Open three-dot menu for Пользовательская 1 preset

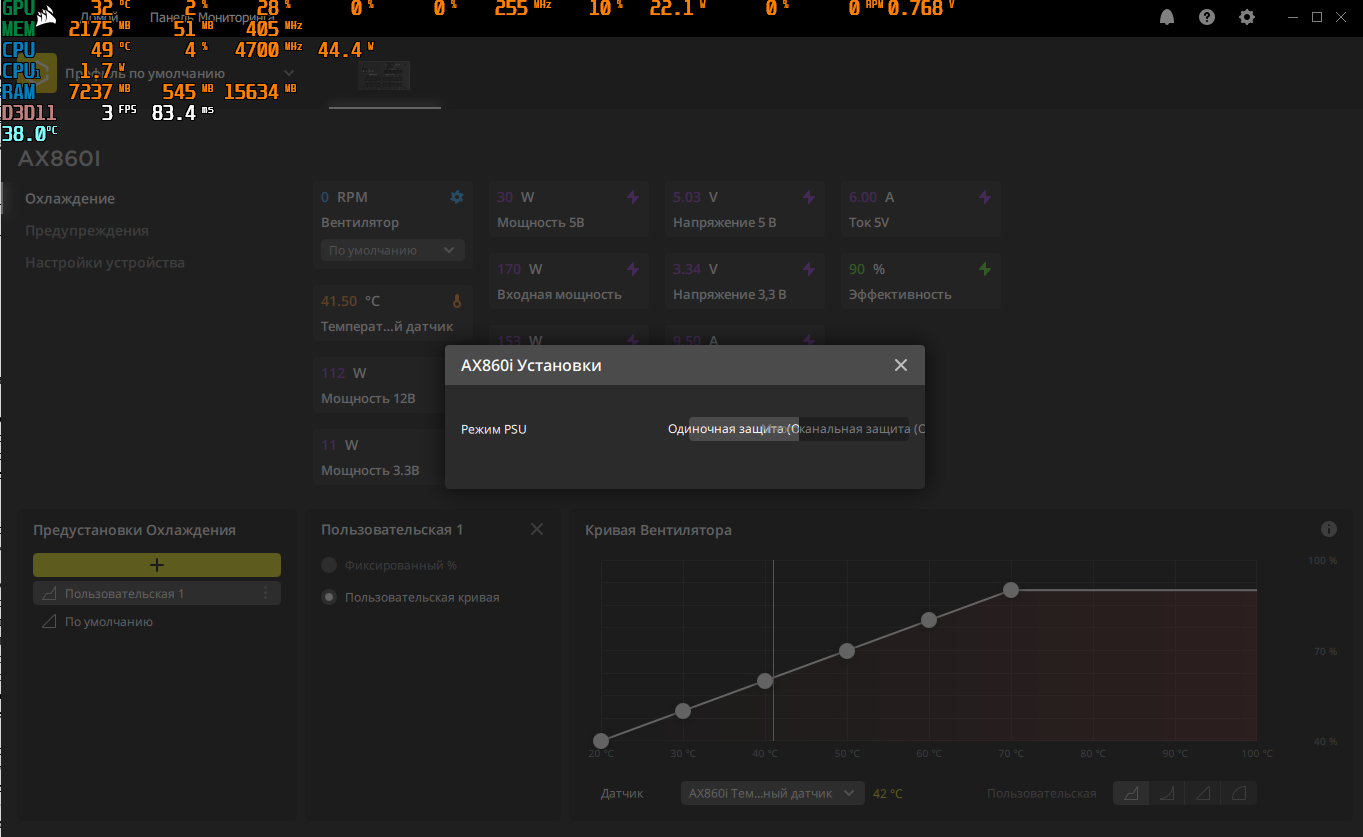266,594
